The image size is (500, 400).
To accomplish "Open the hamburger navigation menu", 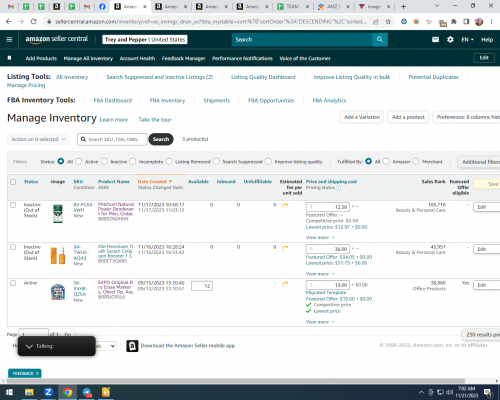I will [9, 40].
